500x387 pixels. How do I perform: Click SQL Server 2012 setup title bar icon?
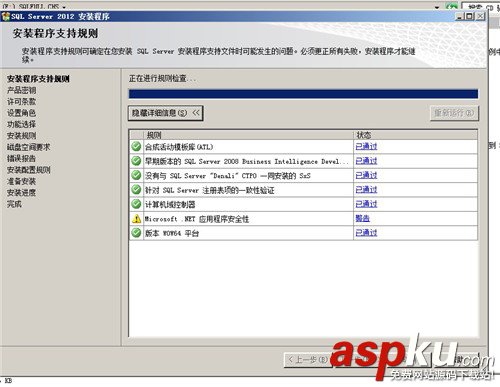click(x=6, y=16)
